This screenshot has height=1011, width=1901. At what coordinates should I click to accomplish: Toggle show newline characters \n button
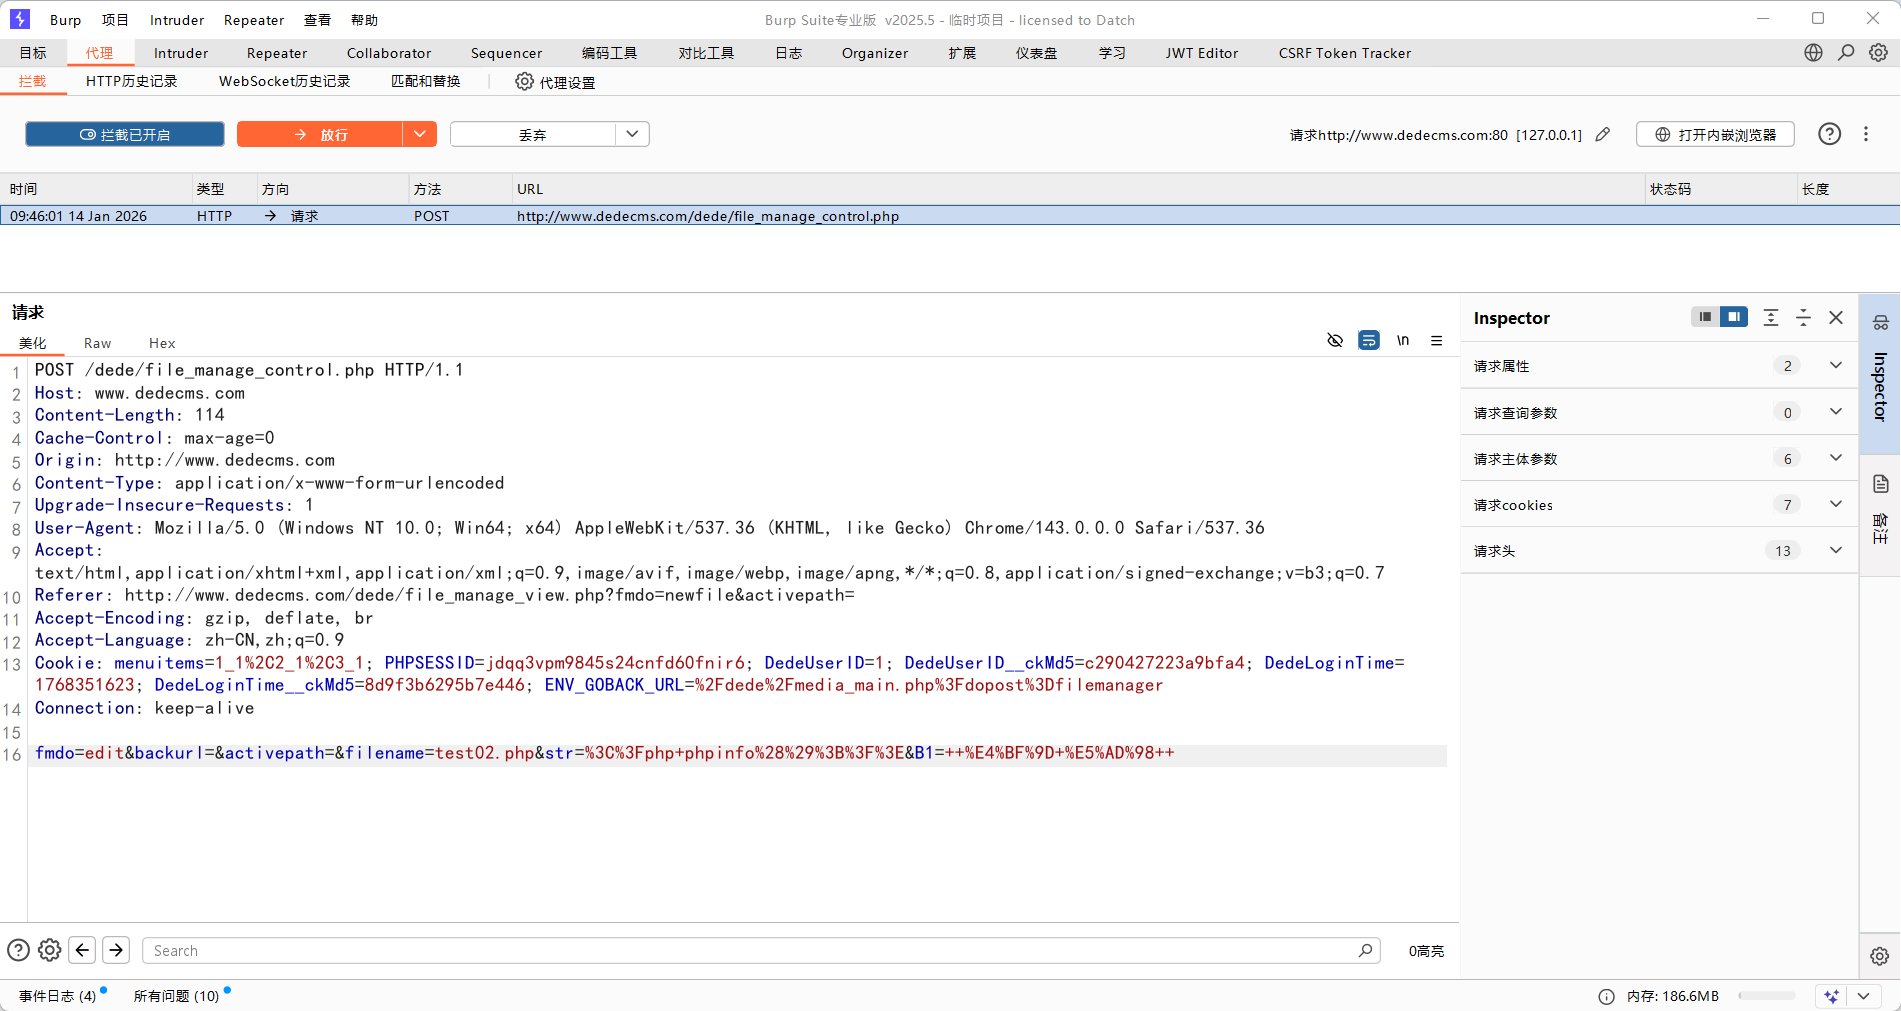pos(1403,341)
